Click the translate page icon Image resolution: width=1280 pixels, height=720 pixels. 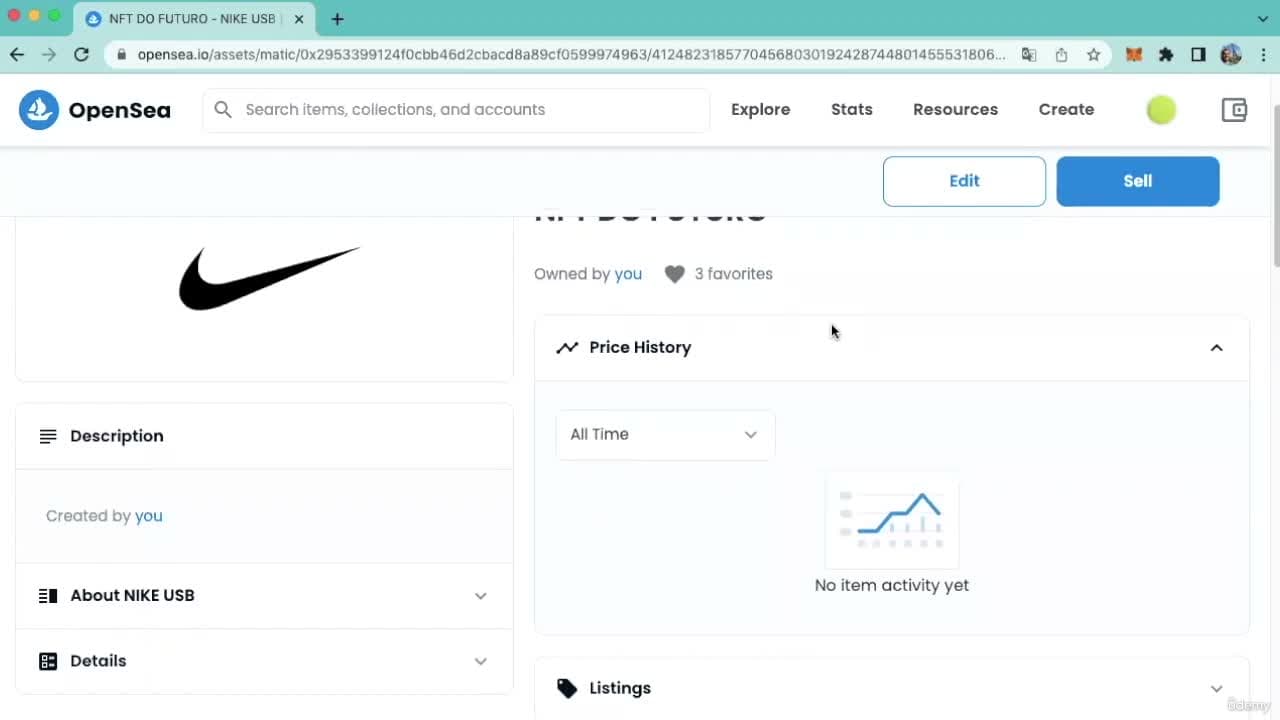tap(1029, 55)
